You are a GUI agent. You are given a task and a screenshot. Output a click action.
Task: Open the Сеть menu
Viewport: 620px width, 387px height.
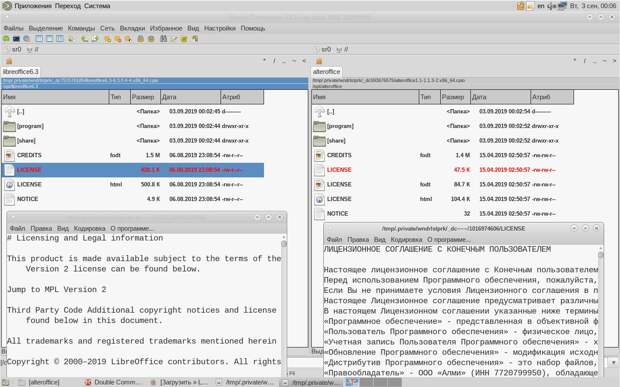coord(107,28)
